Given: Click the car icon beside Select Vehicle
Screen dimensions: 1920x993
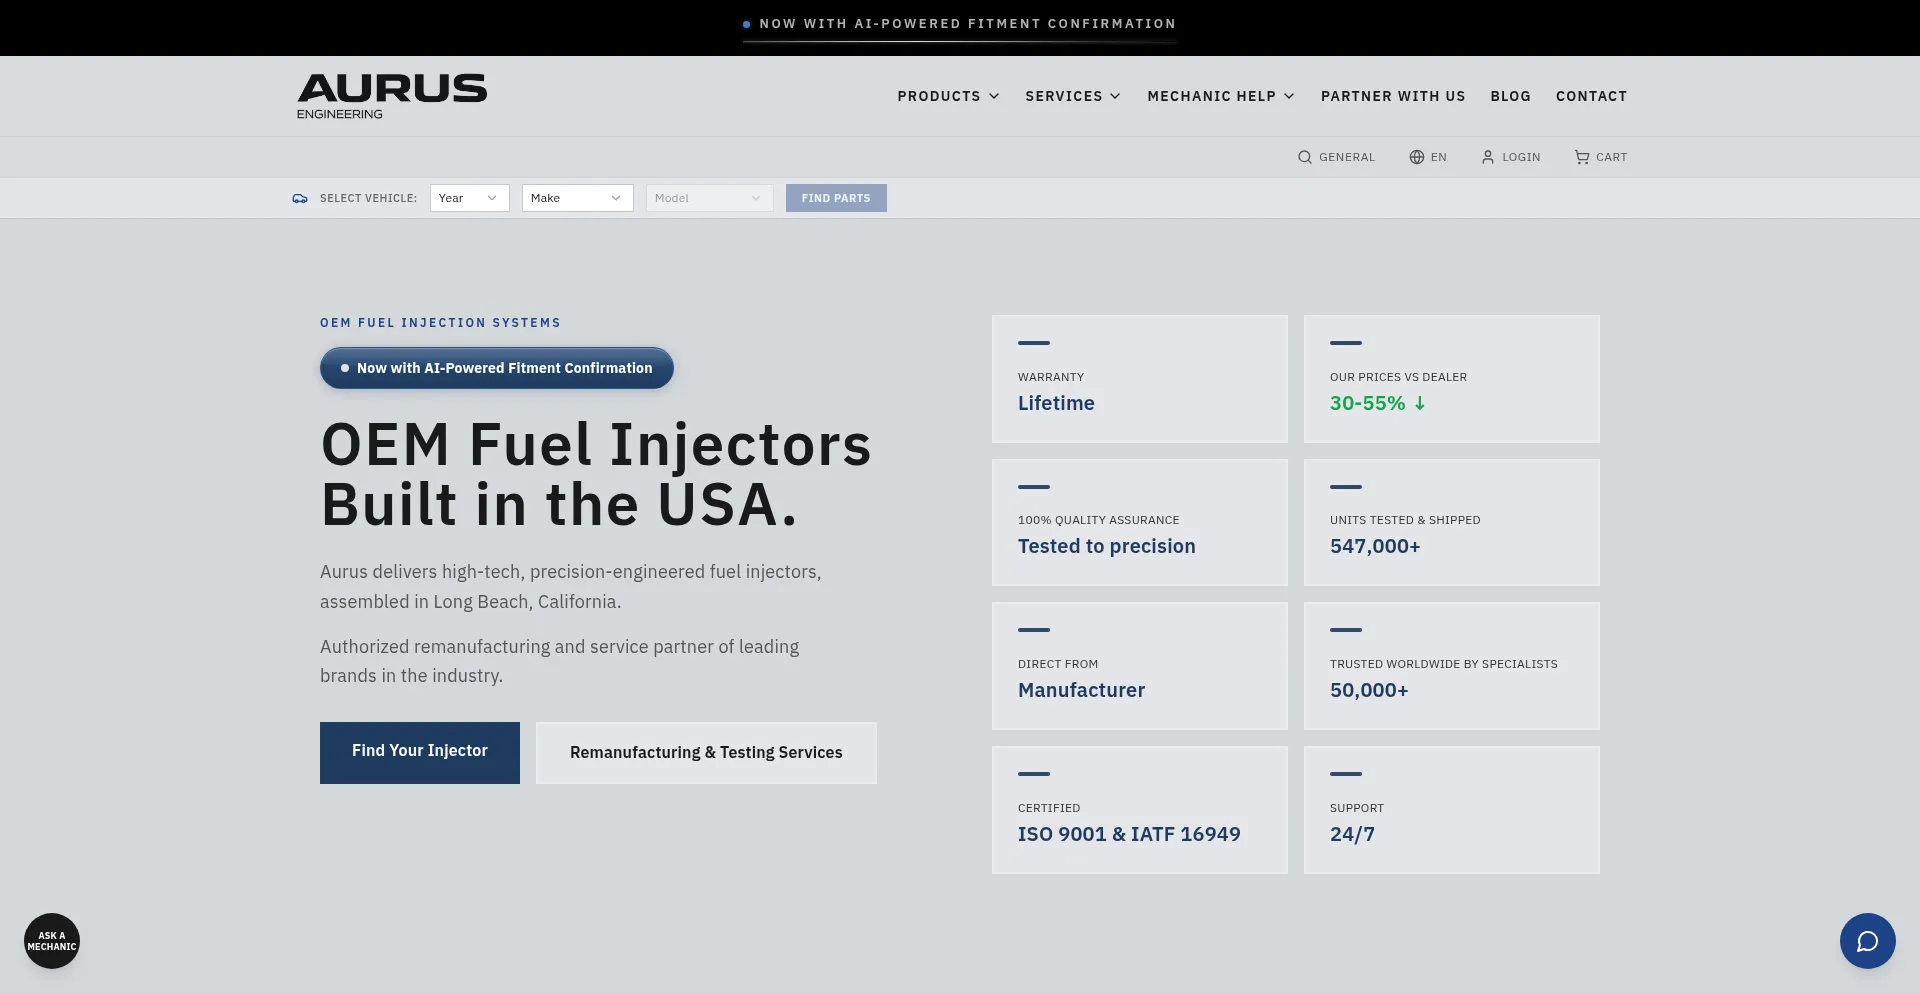Looking at the screenshot, I should click(x=300, y=198).
